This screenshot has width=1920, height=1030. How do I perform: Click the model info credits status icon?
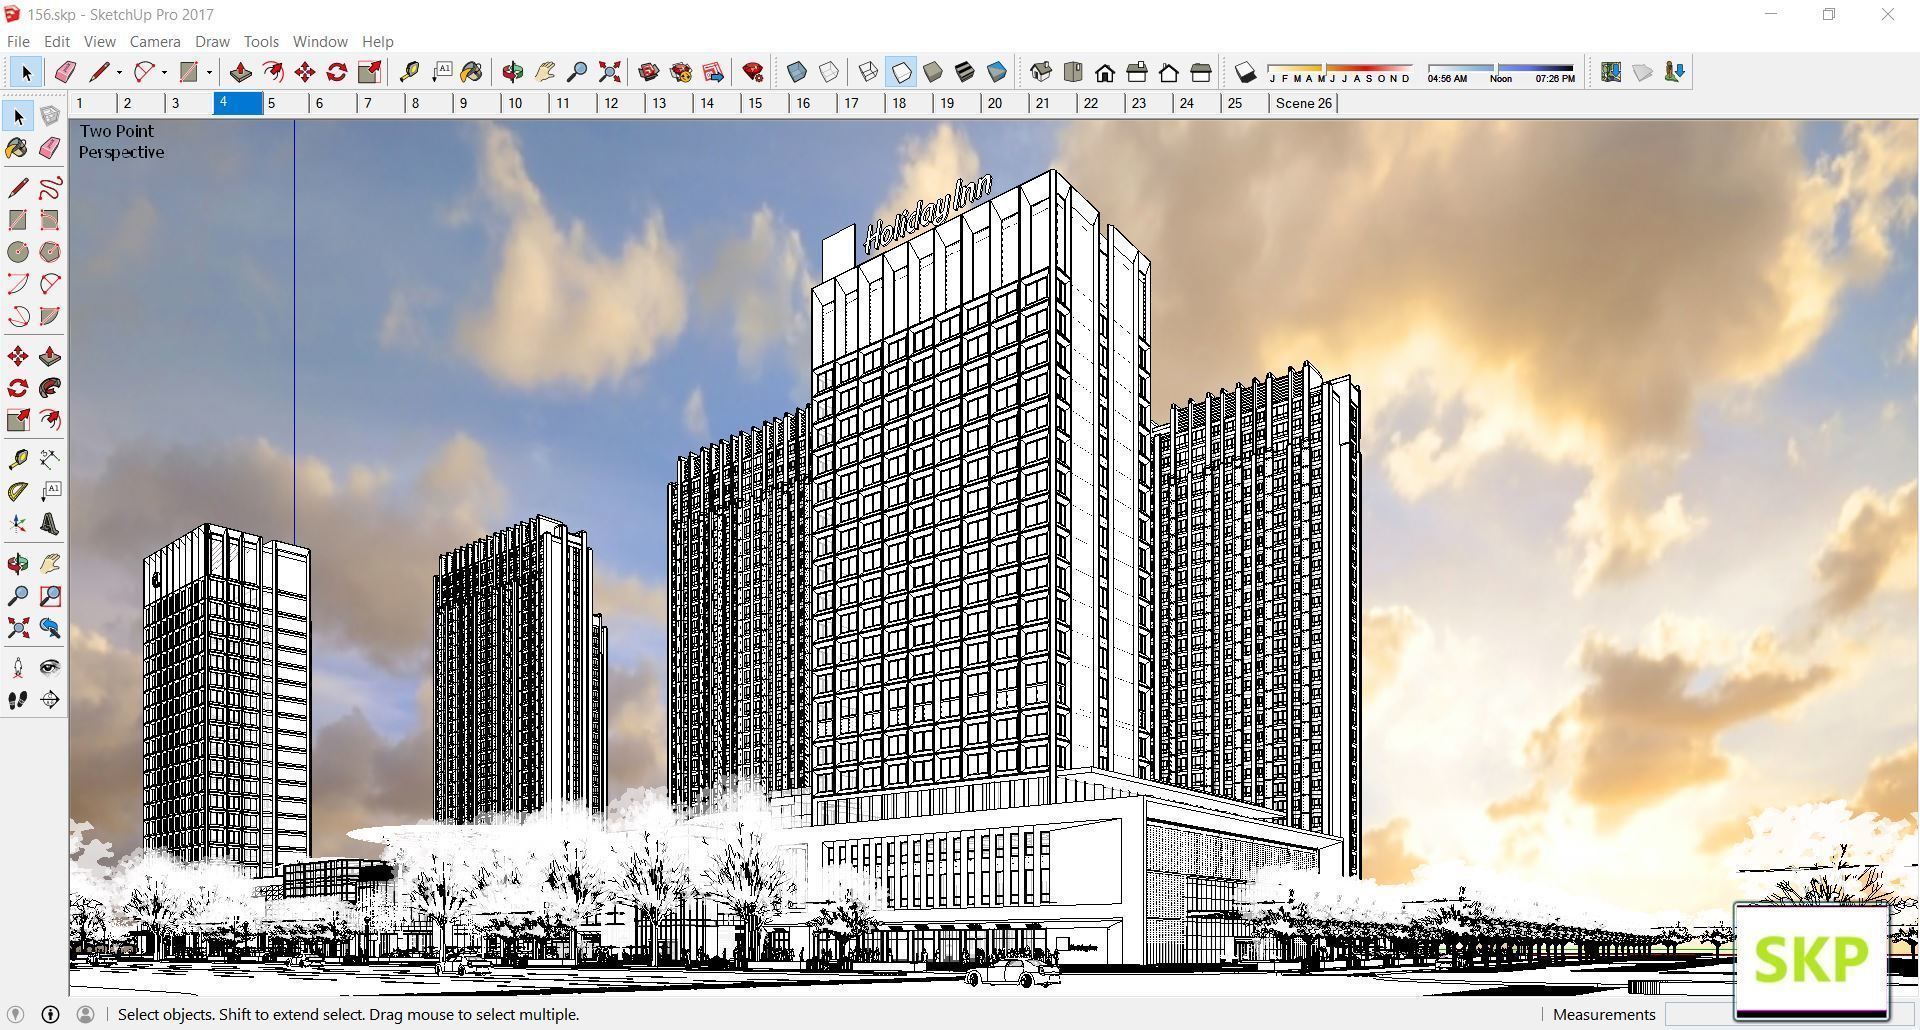coord(50,1014)
